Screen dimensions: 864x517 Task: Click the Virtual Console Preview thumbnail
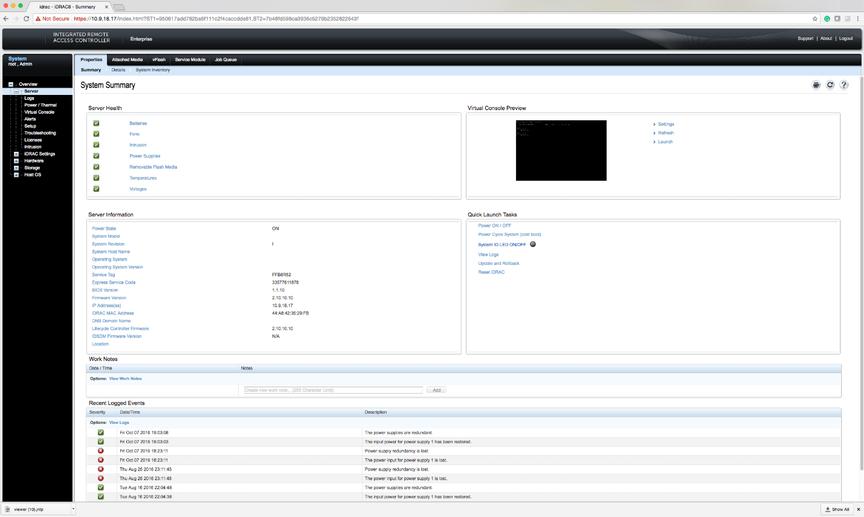(x=561, y=150)
